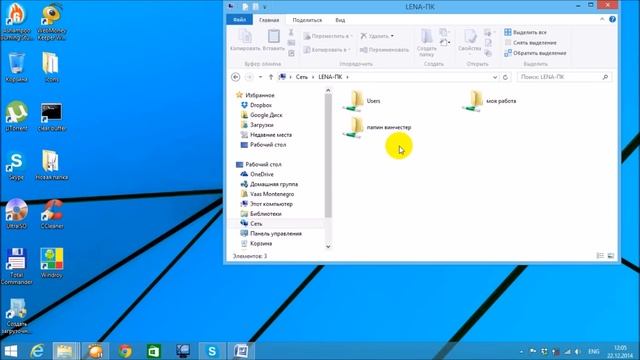Select Сеть in navigation pane

point(251,223)
